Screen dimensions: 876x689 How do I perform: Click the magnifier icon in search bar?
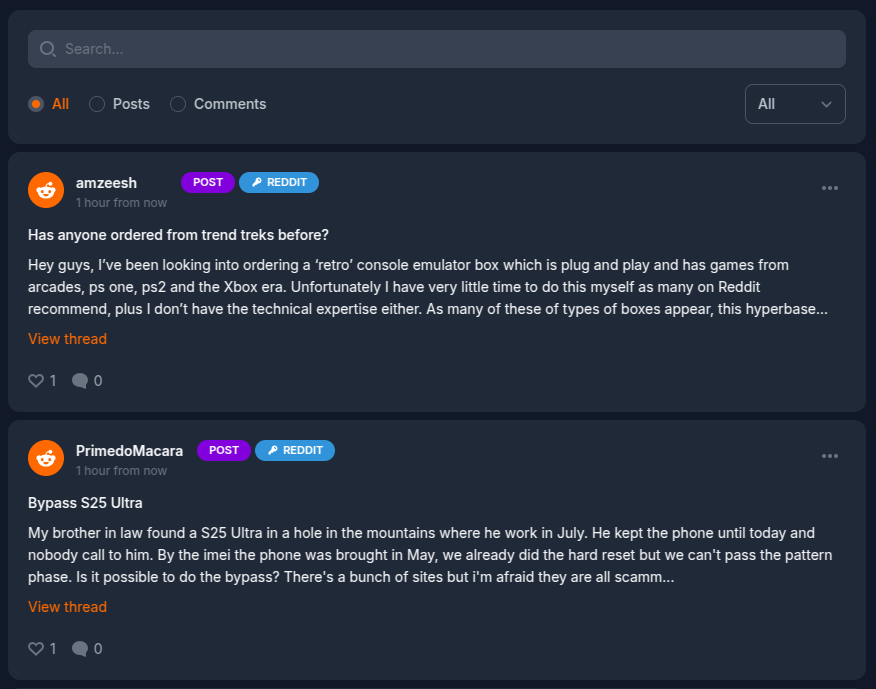tap(48, 49)
